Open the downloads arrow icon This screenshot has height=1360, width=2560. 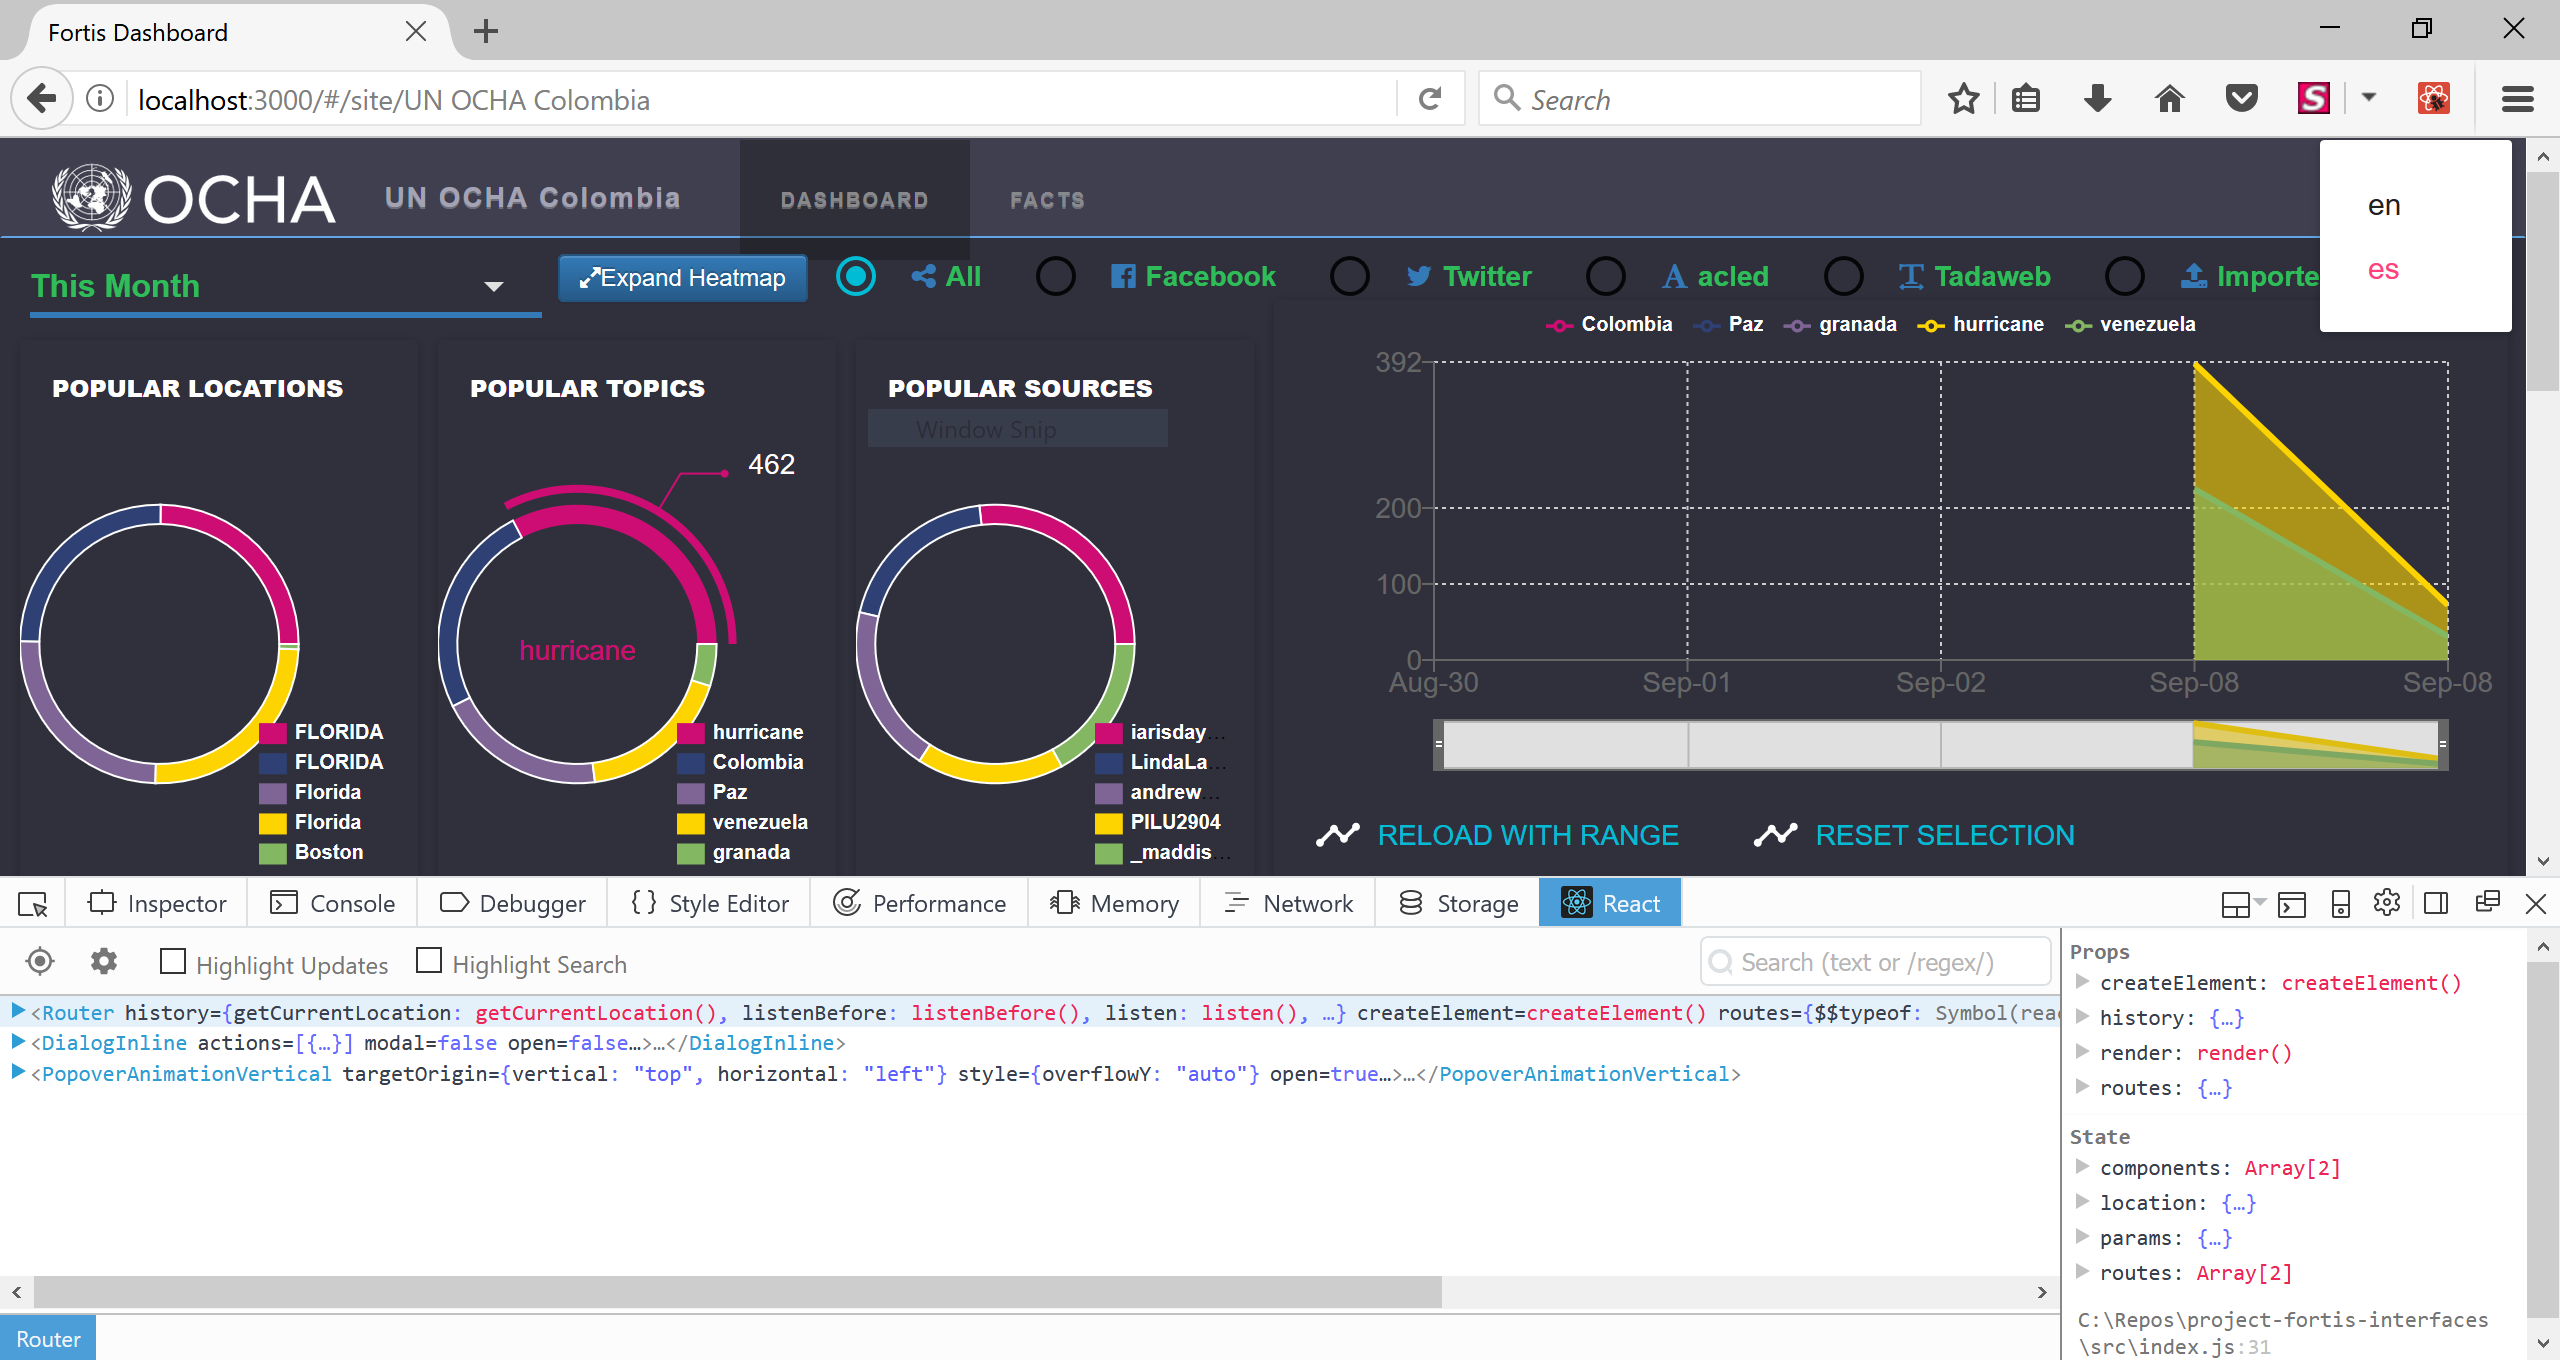[x=2097, y=99]
